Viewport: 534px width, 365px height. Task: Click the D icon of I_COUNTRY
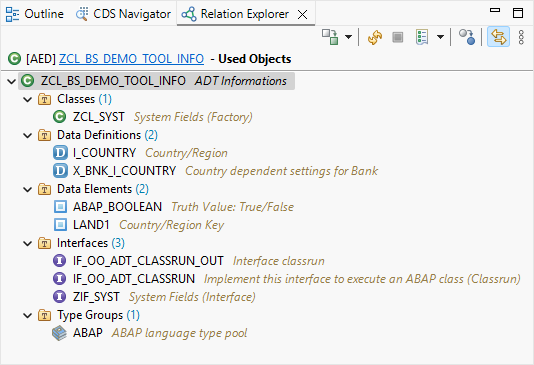point(60,153)
